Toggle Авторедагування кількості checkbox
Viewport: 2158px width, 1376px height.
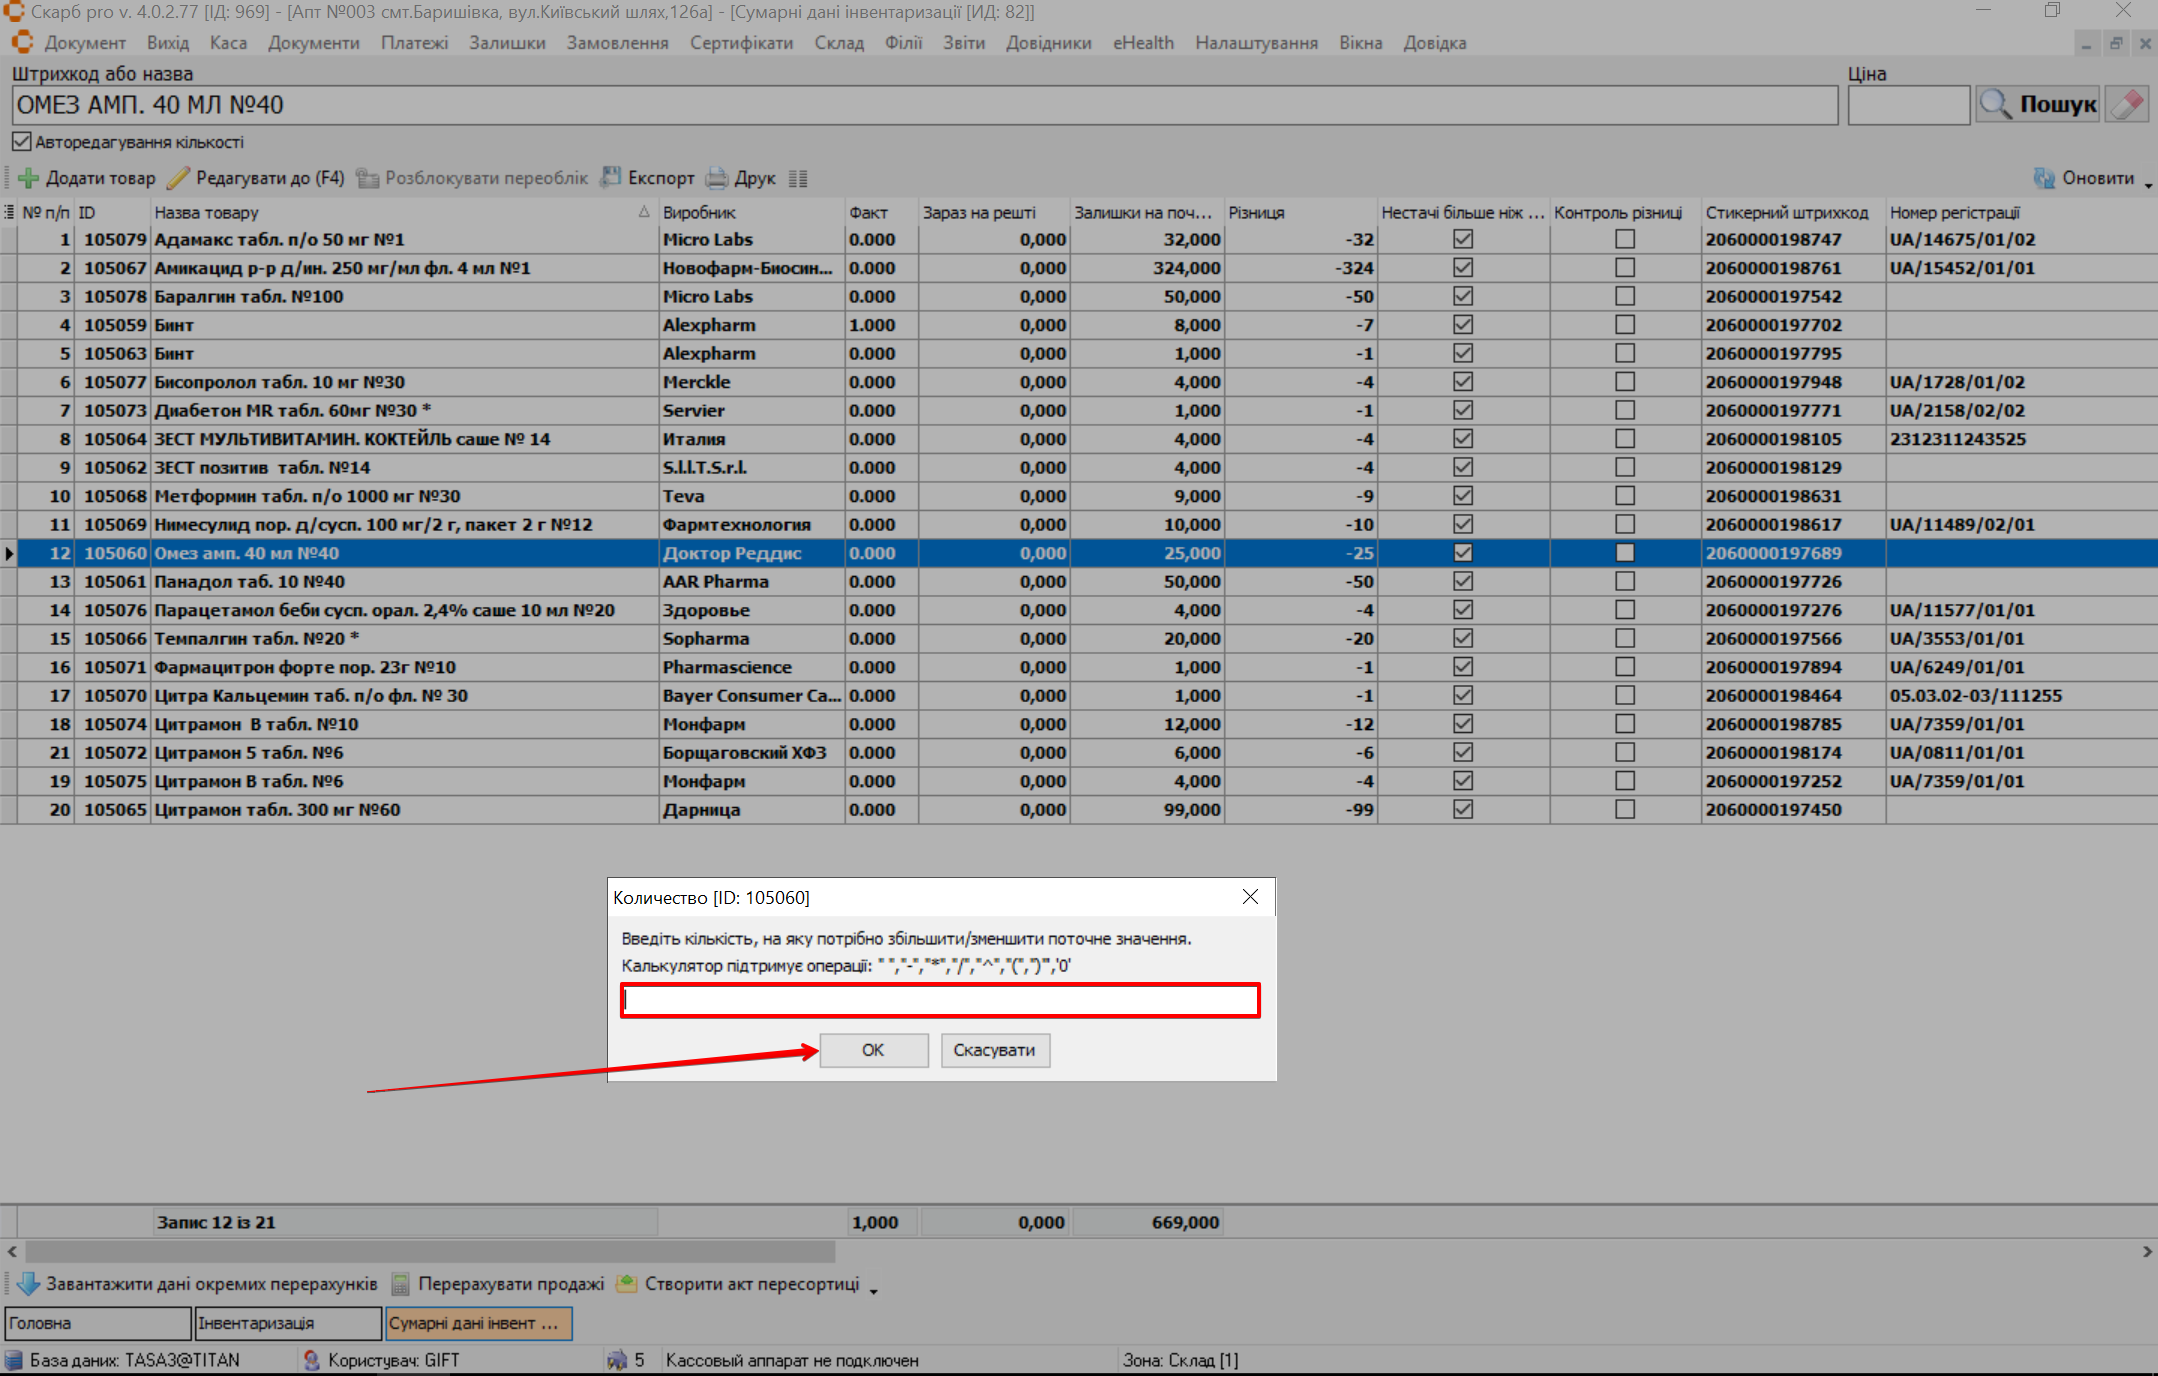[x=22, y=142]
